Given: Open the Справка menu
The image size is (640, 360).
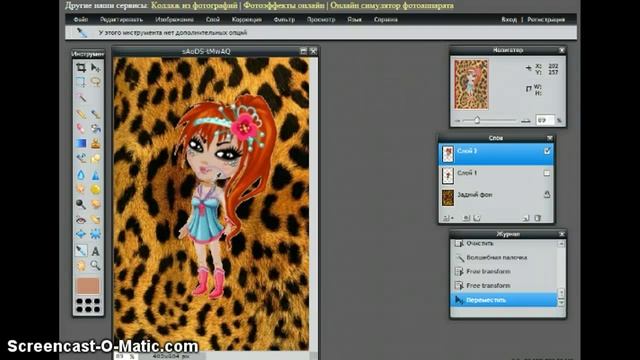Looking at the screenshot, I should pos(386,20).
